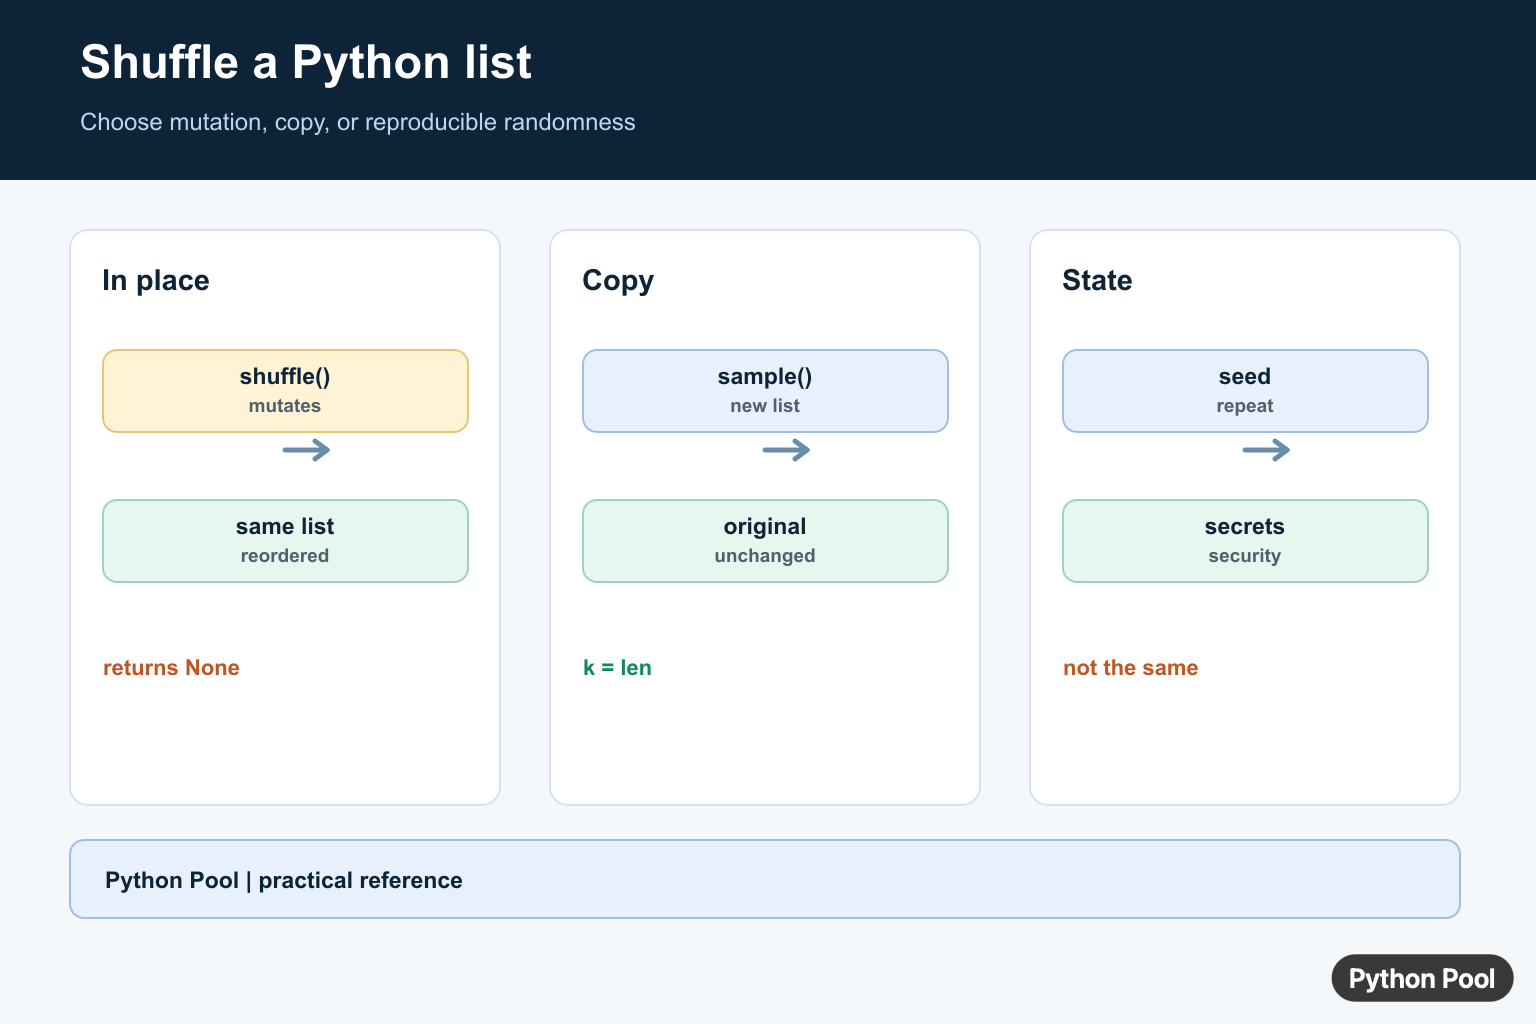The image size is (1536, 1024).
Task: Click the arrow under shuffle()
Action: coord(306,450)
